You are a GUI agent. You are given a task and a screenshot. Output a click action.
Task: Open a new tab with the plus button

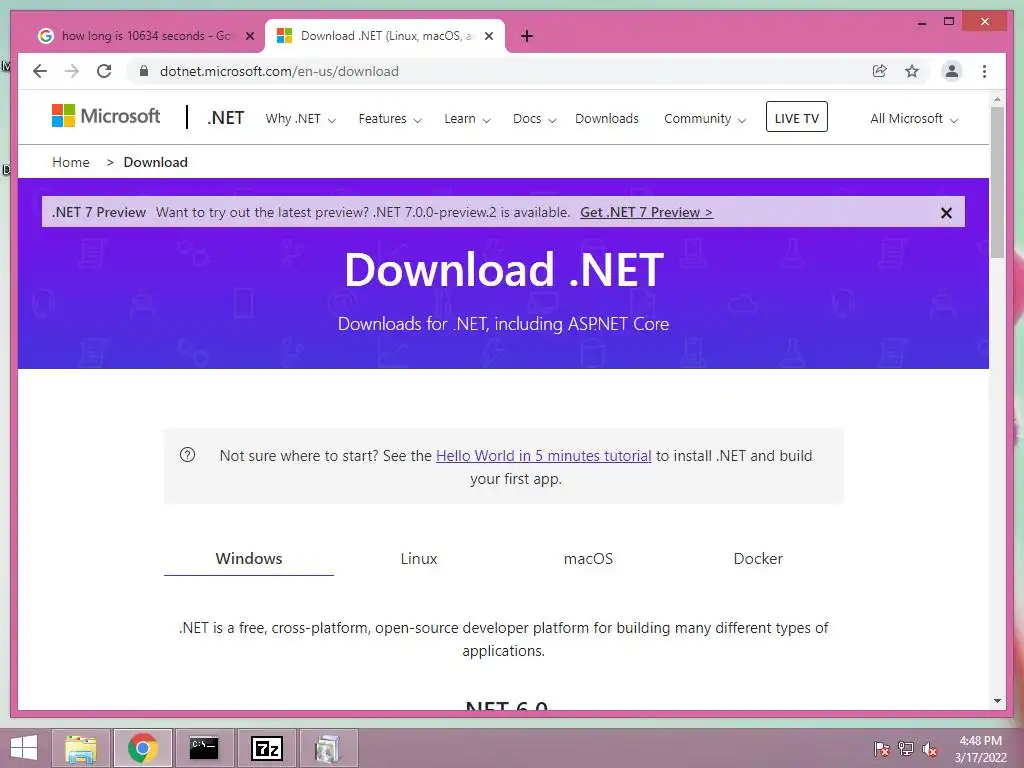527,36
